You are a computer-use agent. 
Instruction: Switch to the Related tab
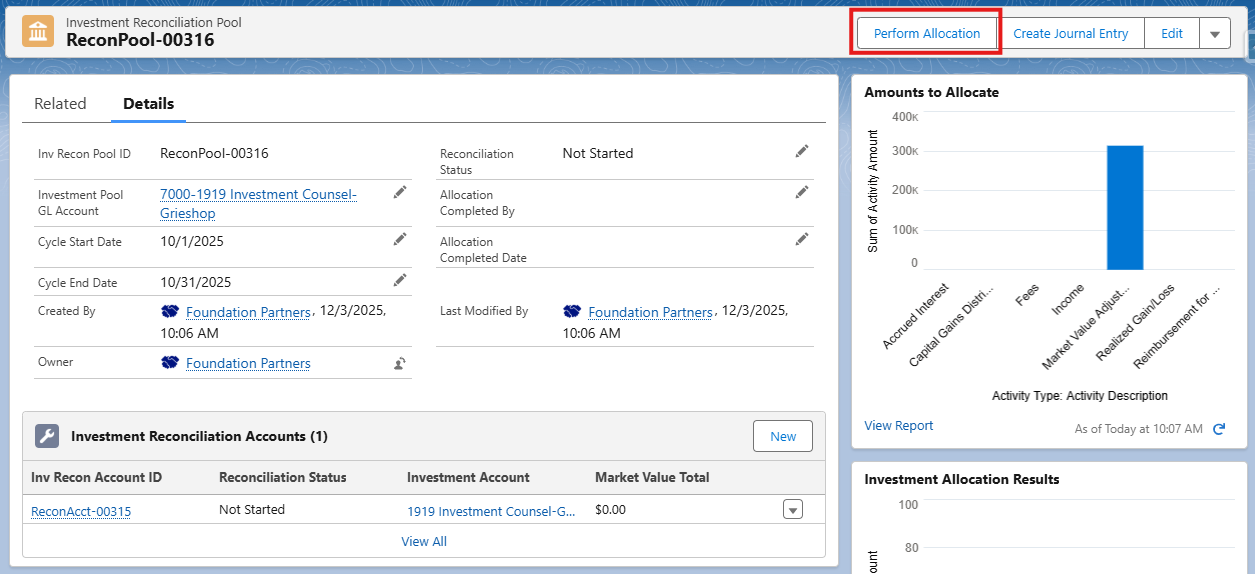click(x=60, y=104)
